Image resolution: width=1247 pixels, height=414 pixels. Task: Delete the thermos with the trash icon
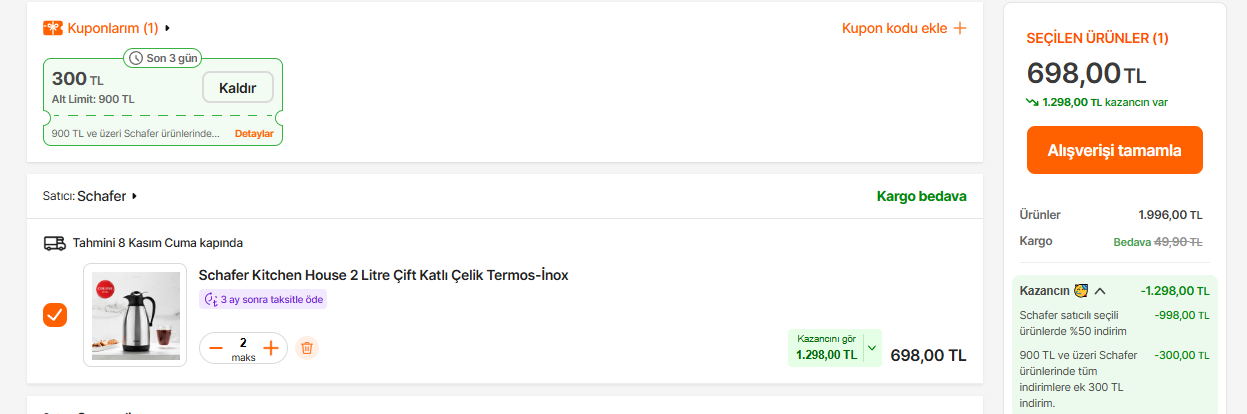pyautogui.click(x=307, y=348)
